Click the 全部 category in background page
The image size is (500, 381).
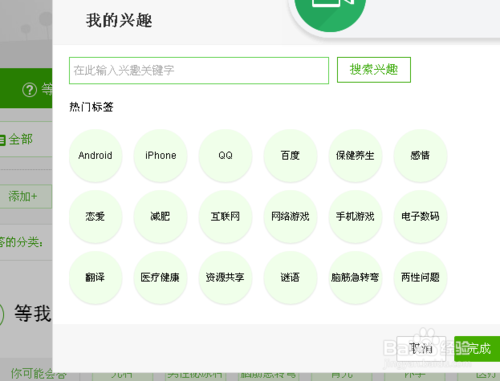pyautogui.click(x=17, y=139)
